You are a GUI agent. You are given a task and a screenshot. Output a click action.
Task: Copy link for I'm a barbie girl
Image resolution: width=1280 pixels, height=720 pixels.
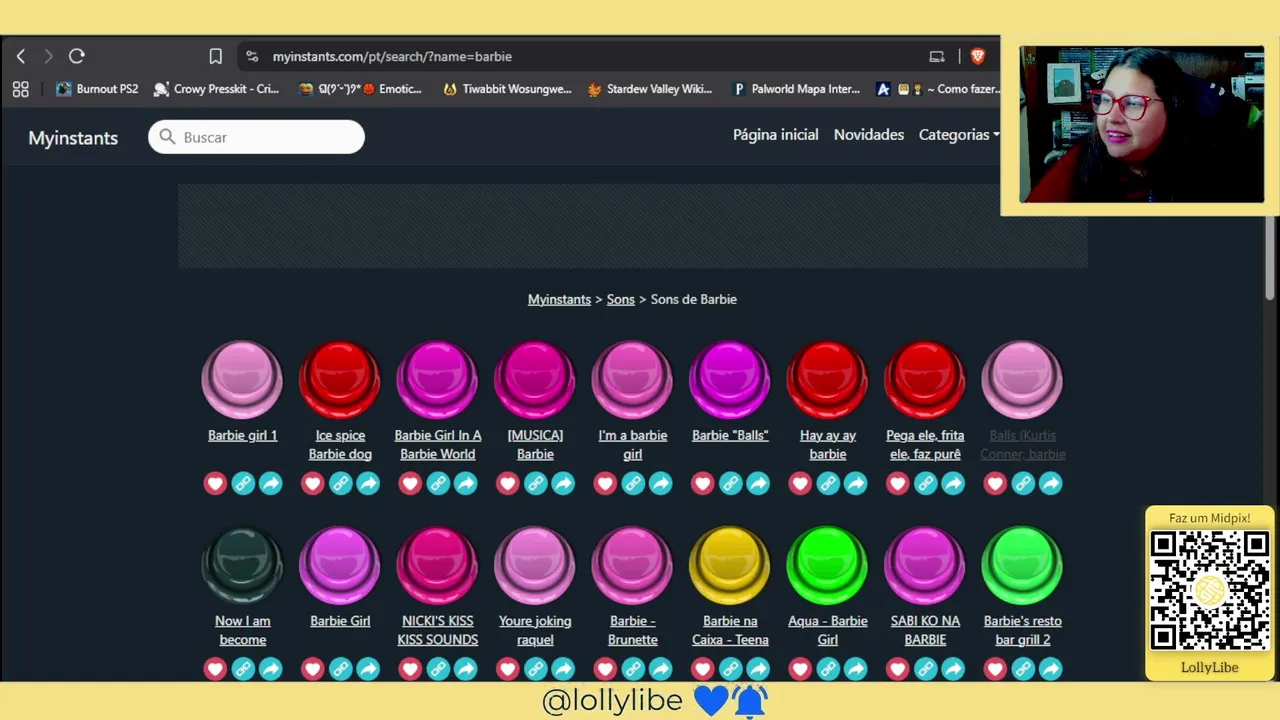tap(633, 484)
